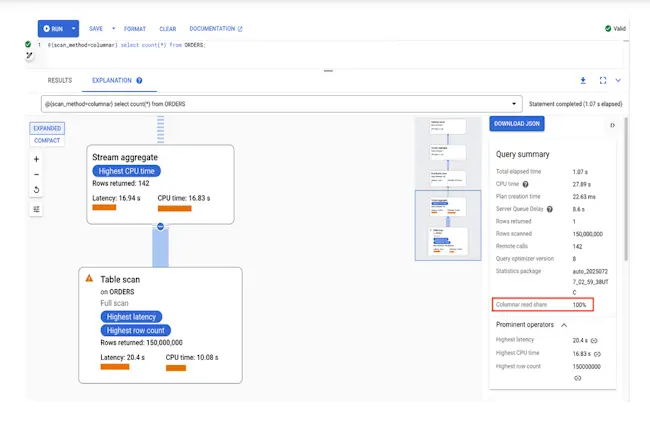The height and width of the screenshot is (433, 650).
Task: Click the magic wand icon under line number
Action: point(29,56)
